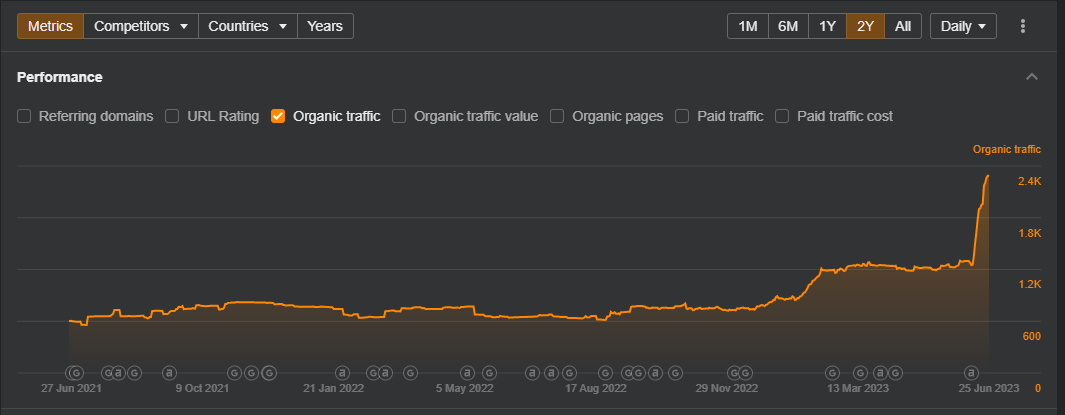Click the '600' axis value

point(1032,336)
